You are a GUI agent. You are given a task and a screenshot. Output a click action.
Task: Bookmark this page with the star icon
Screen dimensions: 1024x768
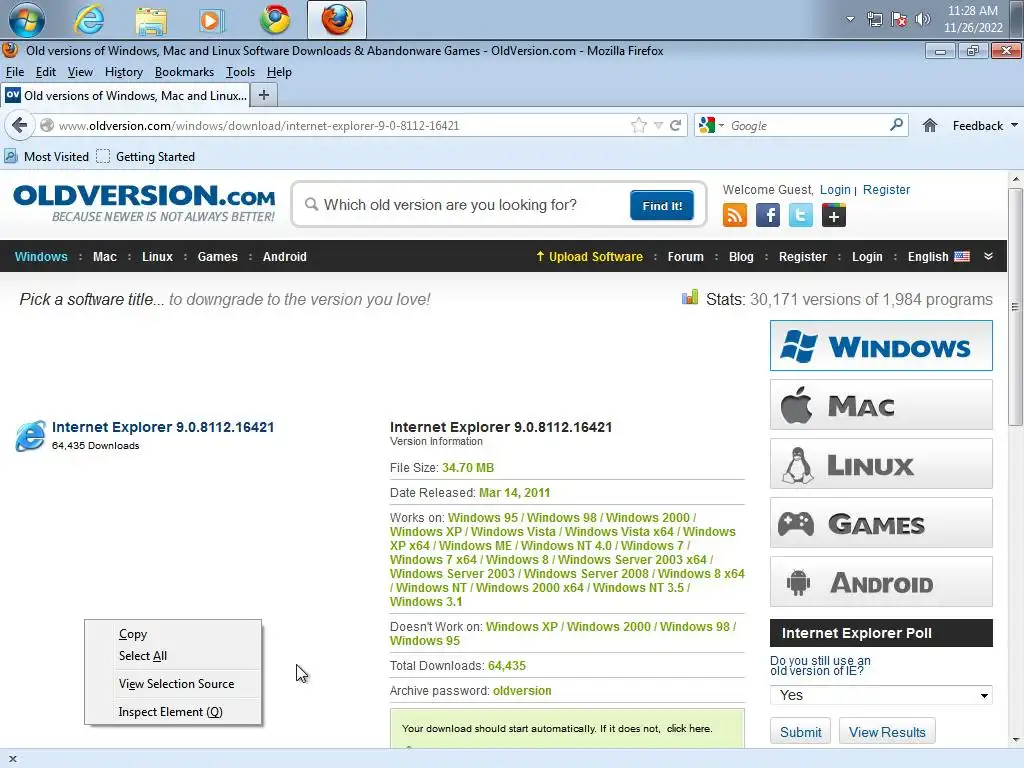[x=639, y=125]
